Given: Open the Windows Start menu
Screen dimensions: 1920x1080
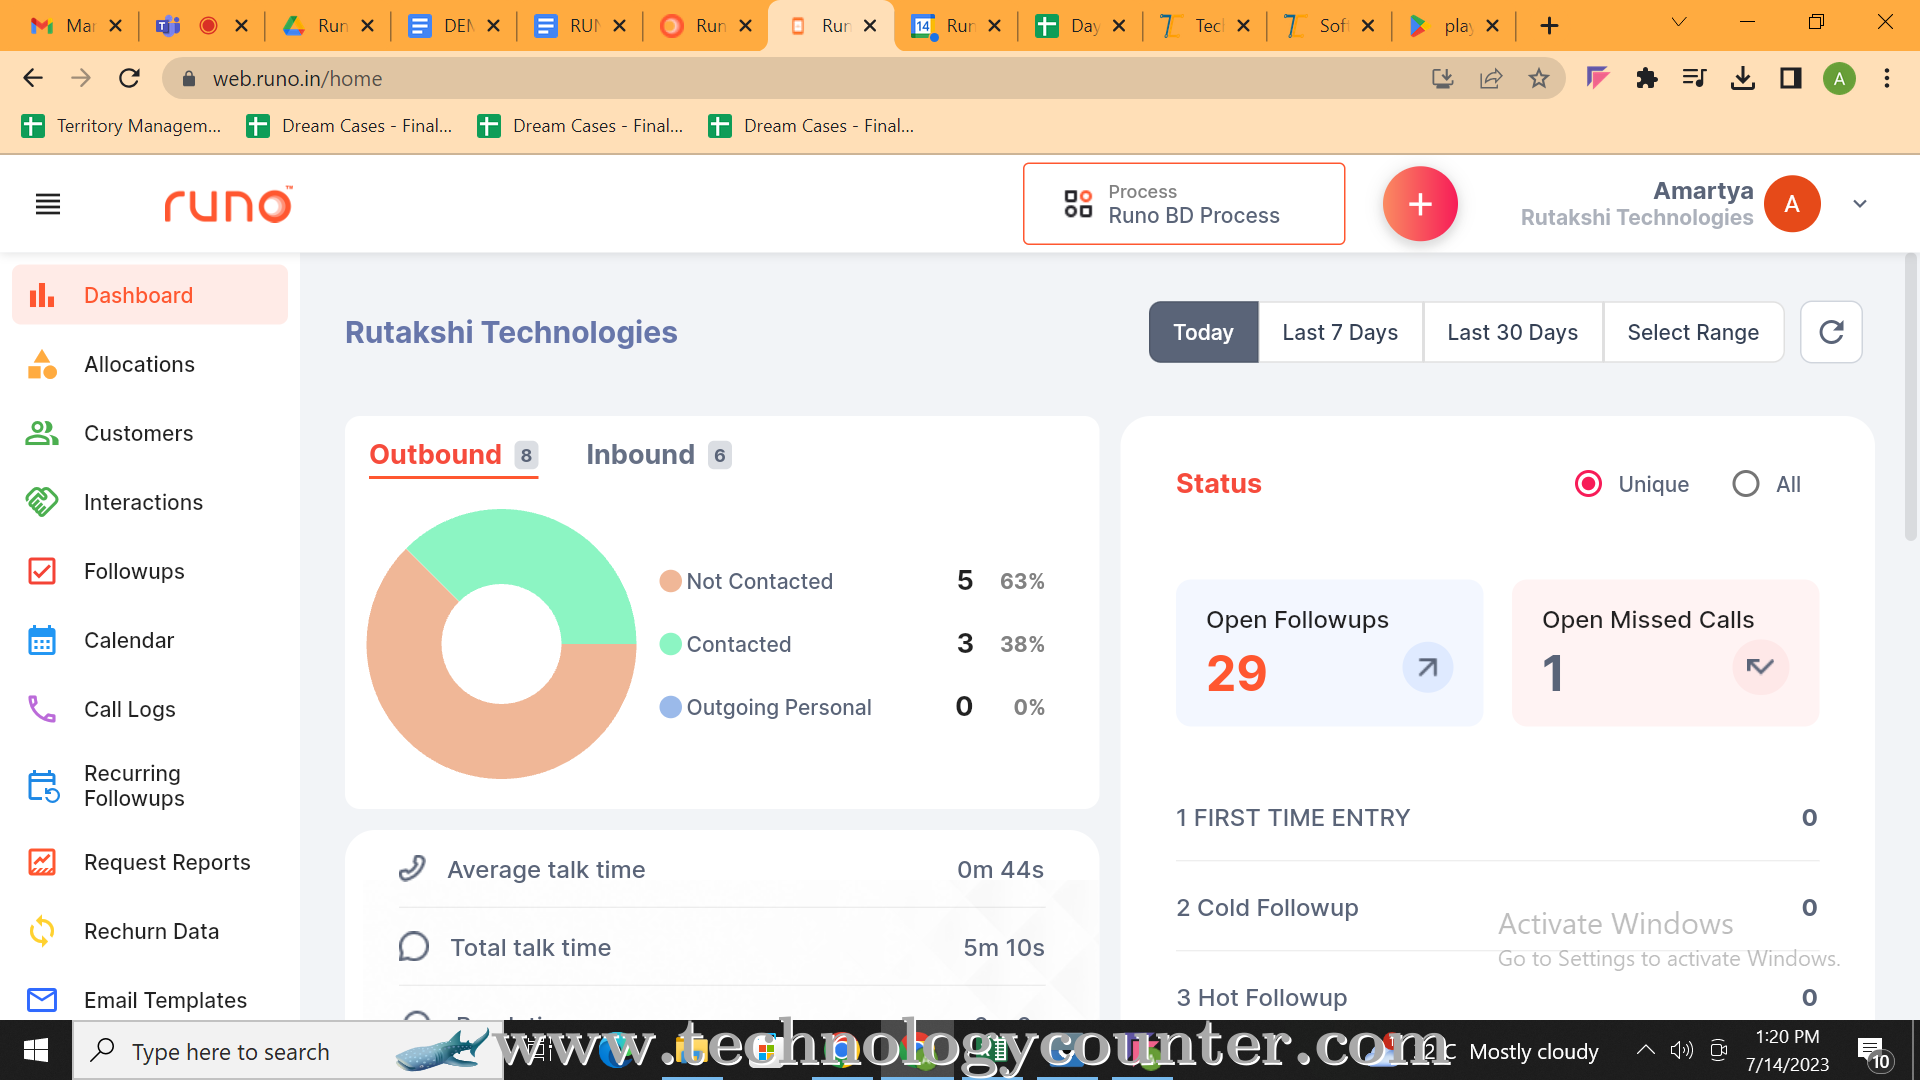Looking at the screenshot, I should coord(36,1051).
